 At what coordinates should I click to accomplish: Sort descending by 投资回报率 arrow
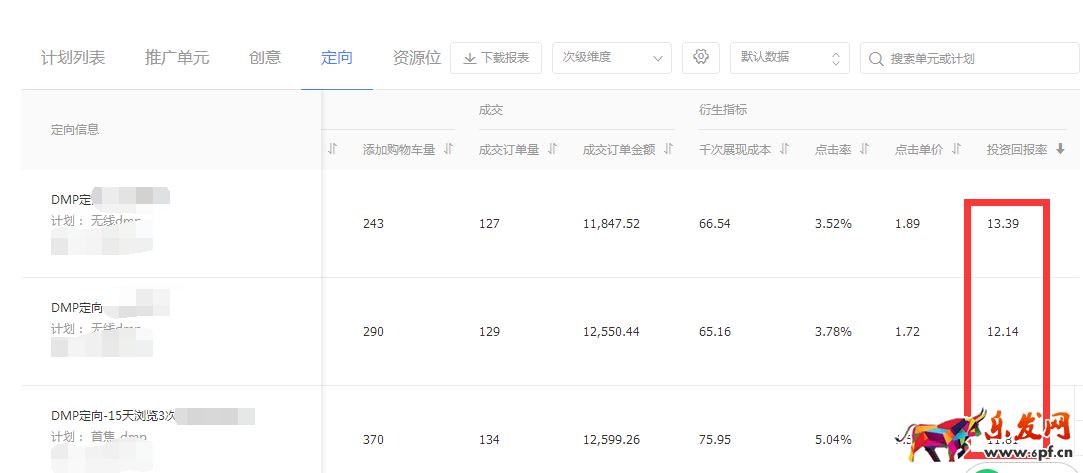1061,149
